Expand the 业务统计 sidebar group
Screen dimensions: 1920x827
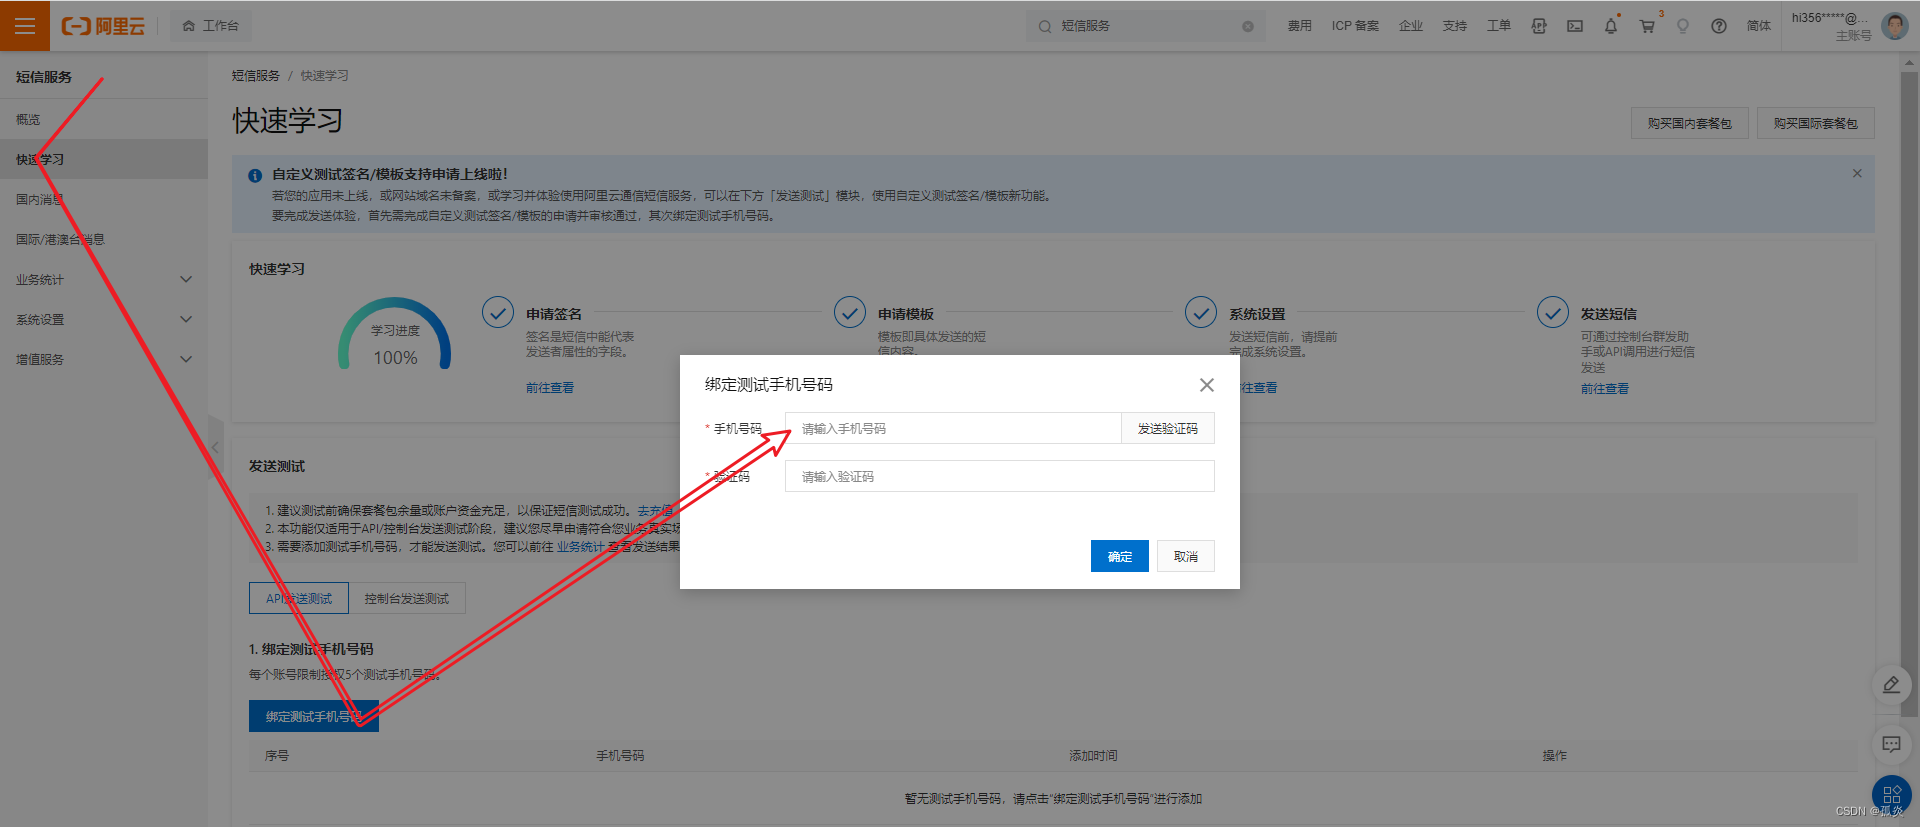[104, 279]
